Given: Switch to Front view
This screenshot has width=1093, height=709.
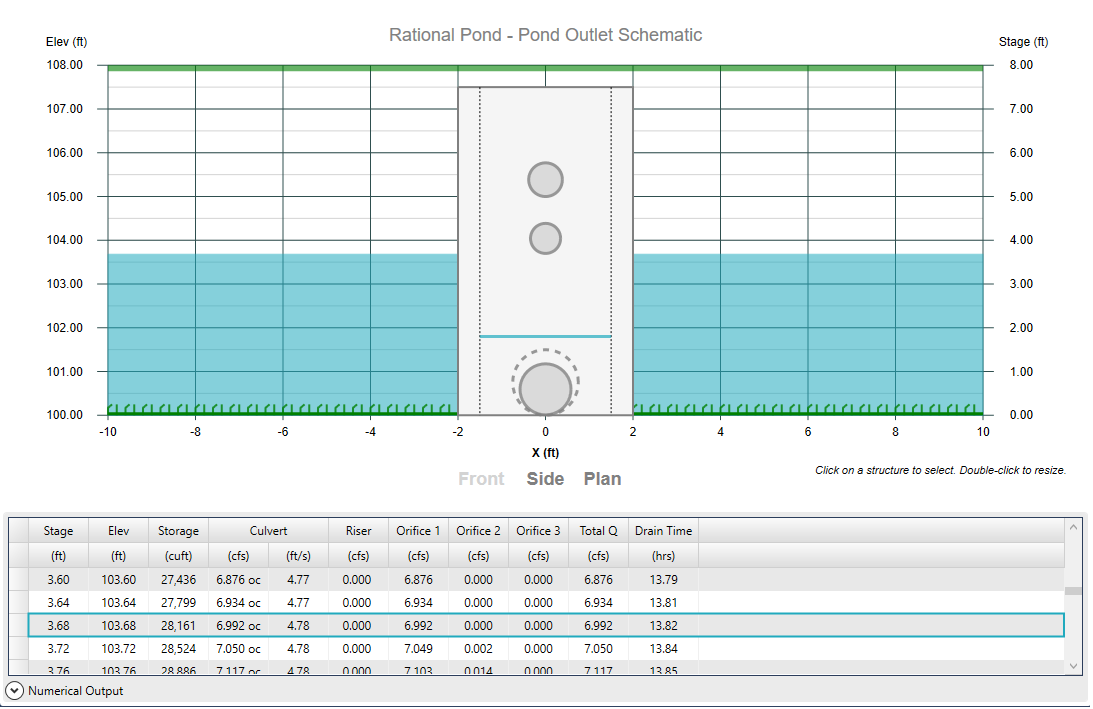Looking at the screenshot, I should tap(482, 479).
